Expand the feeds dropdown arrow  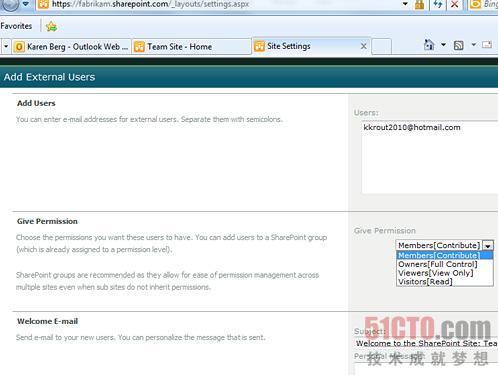click(x=473, y=45)
